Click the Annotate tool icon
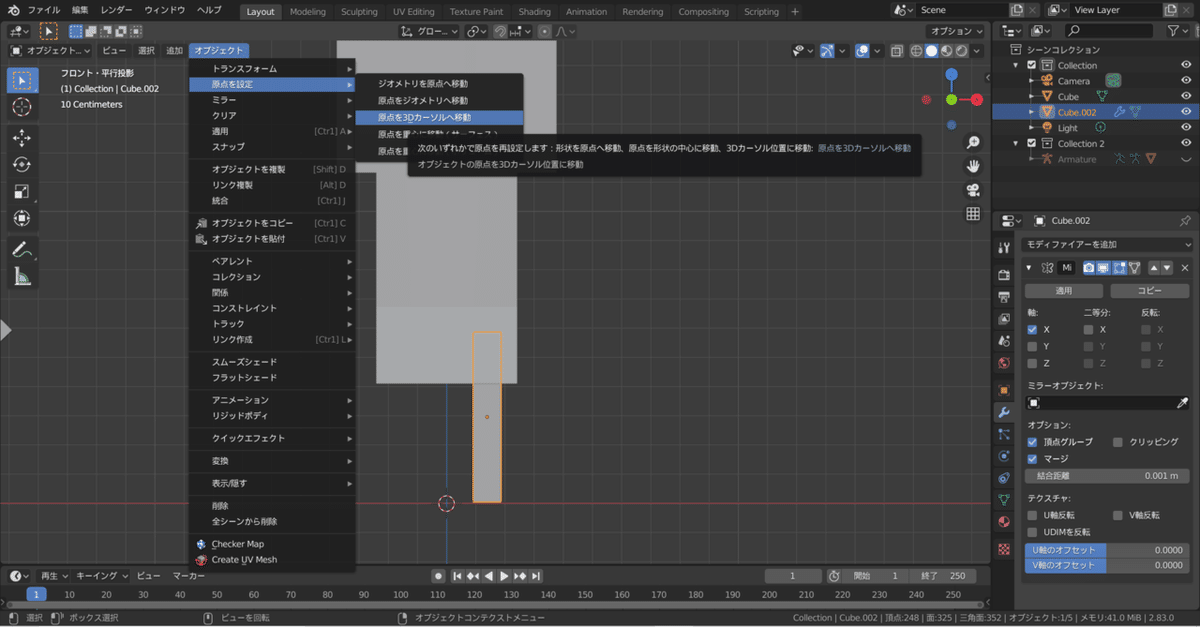 22,249
